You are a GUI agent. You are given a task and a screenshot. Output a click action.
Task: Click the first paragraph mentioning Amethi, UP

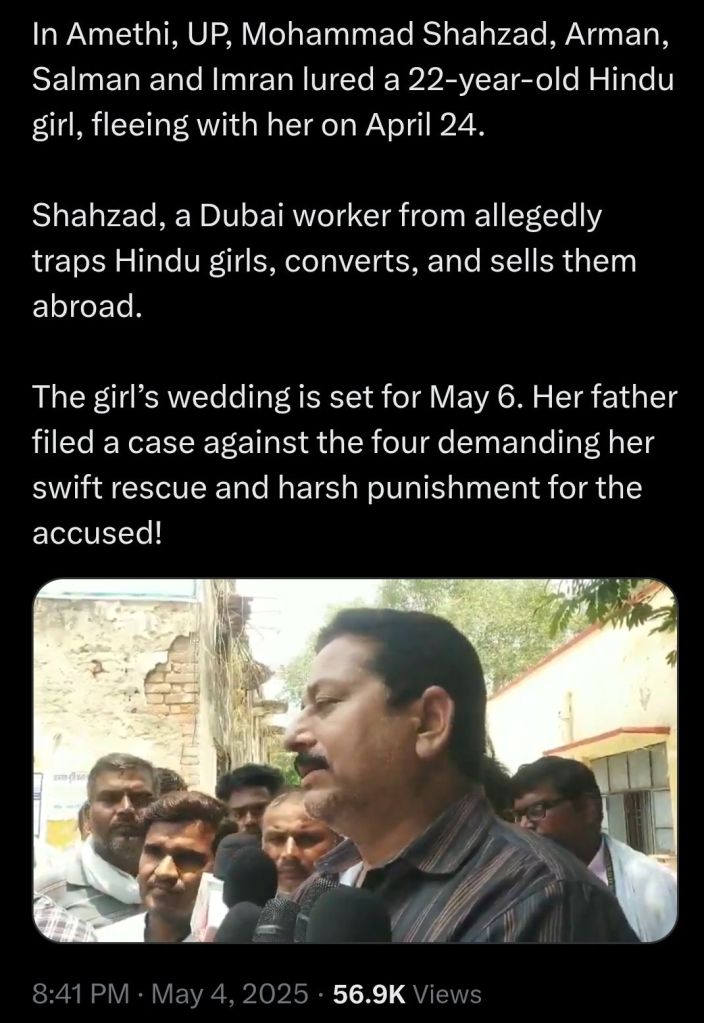pyautogui.click(x=353, y=78)
